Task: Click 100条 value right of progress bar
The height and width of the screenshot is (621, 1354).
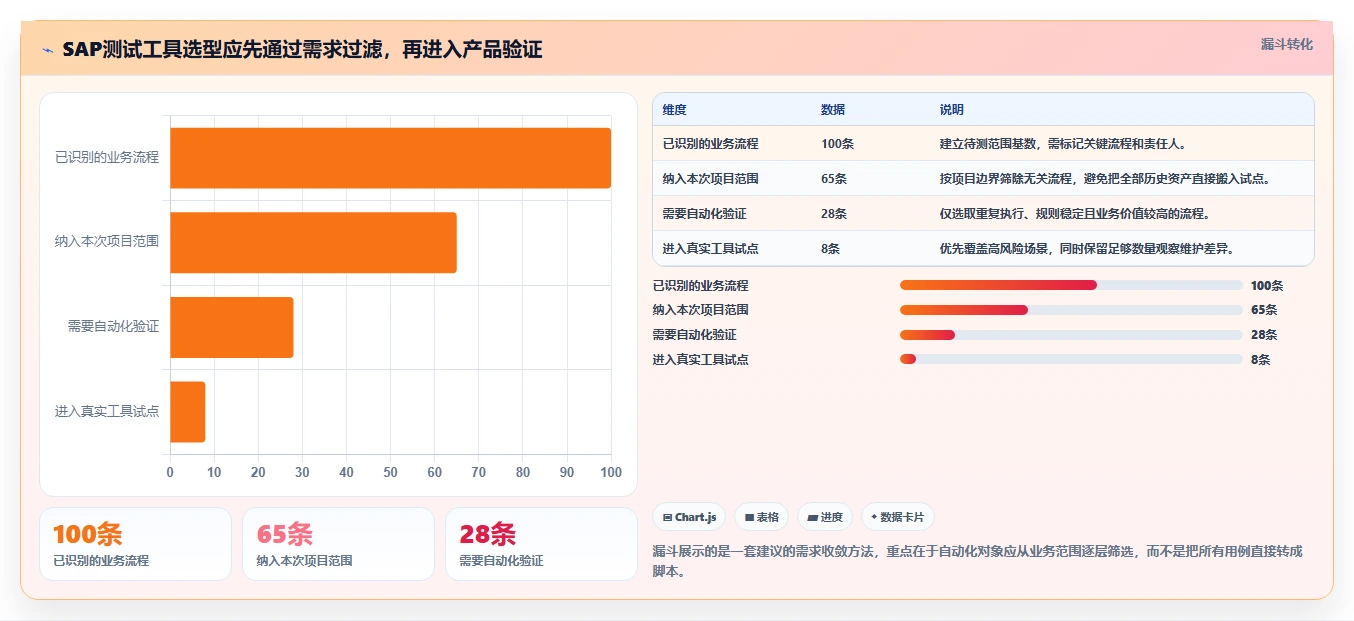Action: [x=1267, y=285]
